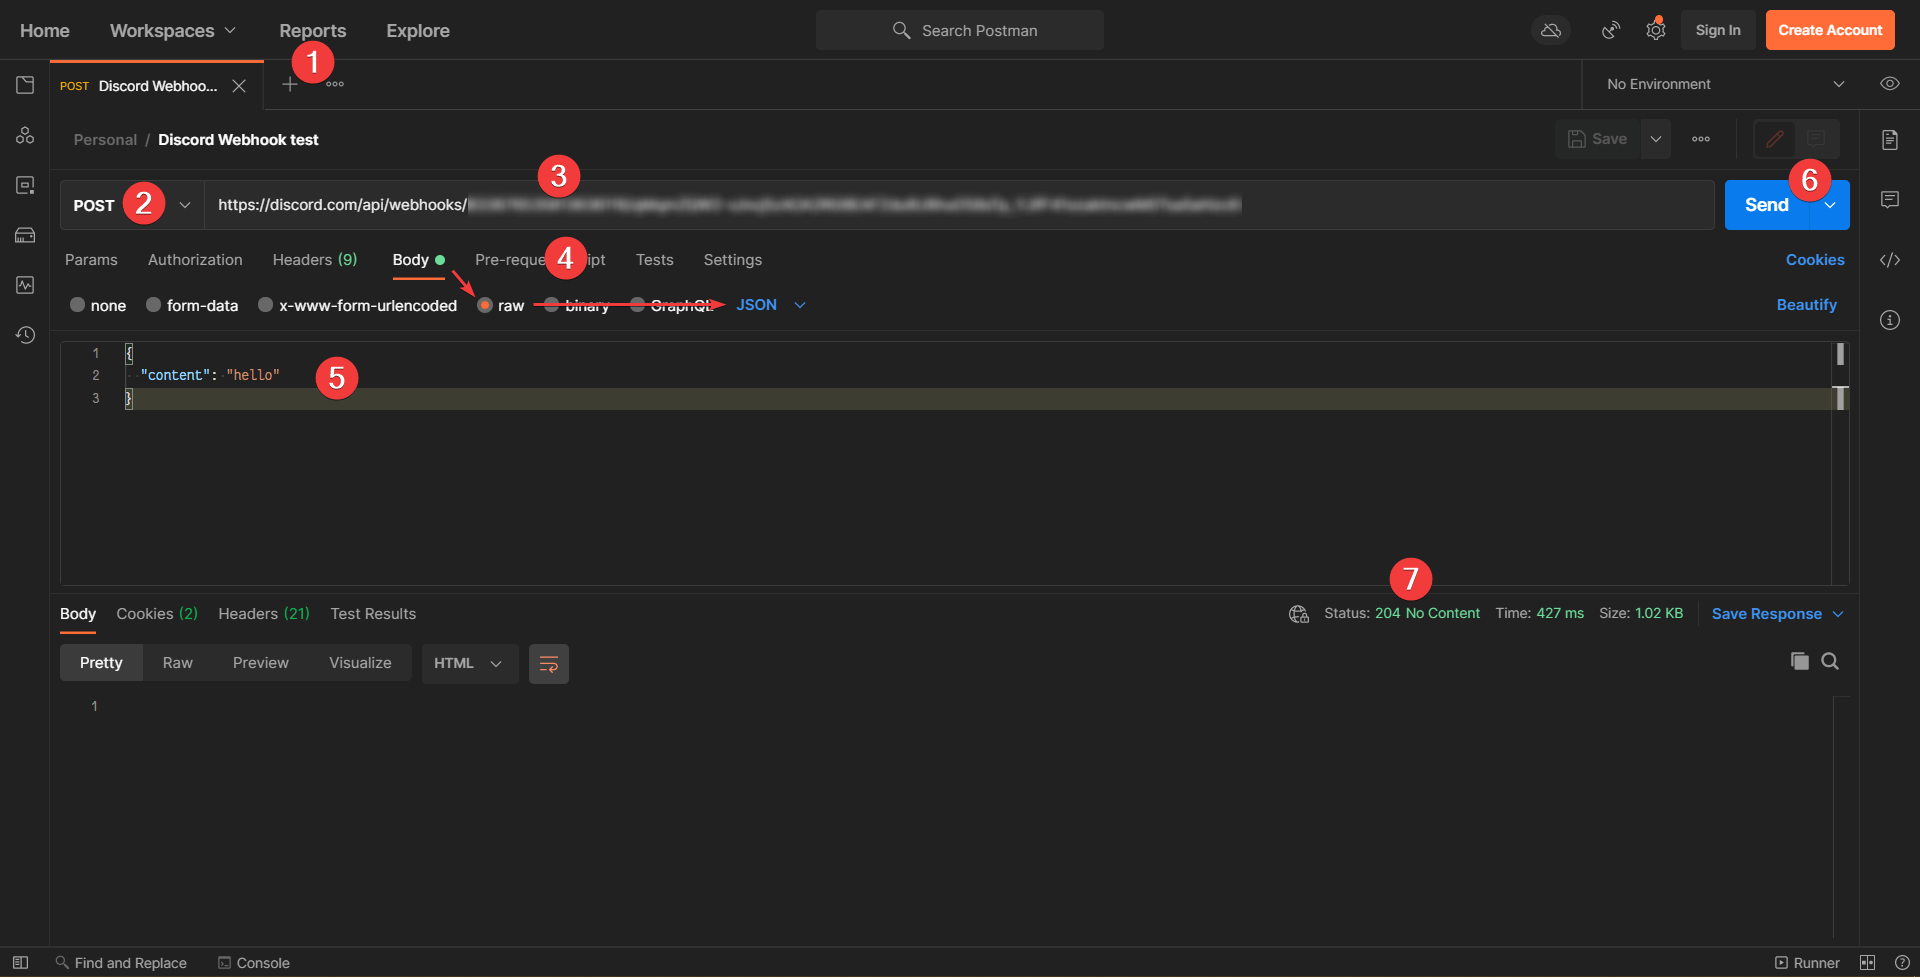Expand the Save Response dropdown
Screen dimensions: 1920x977
1838,614
